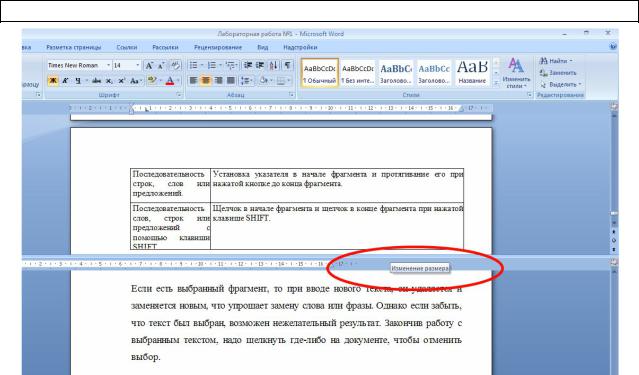This screenshot has width=639, height=375.
Task: Open Рецензирование tab
Action: [218, 47]
